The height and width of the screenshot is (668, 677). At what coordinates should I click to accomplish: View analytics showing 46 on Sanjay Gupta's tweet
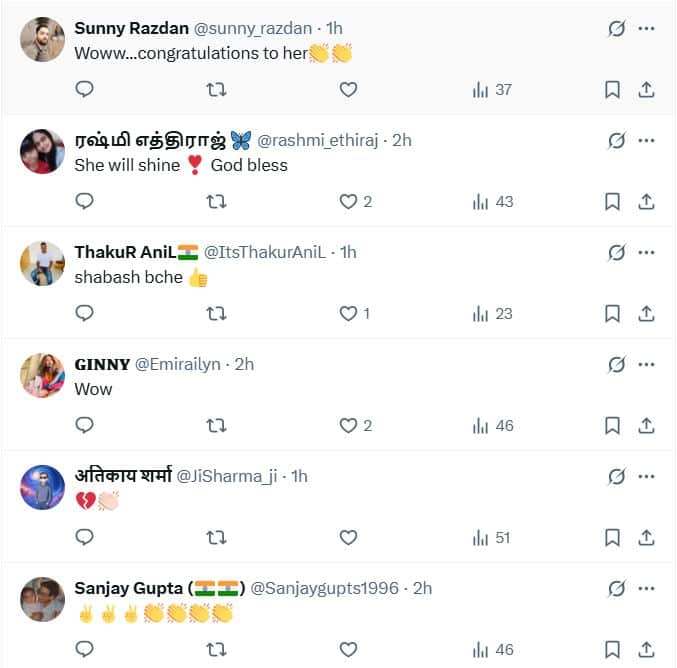pos(493,649)
